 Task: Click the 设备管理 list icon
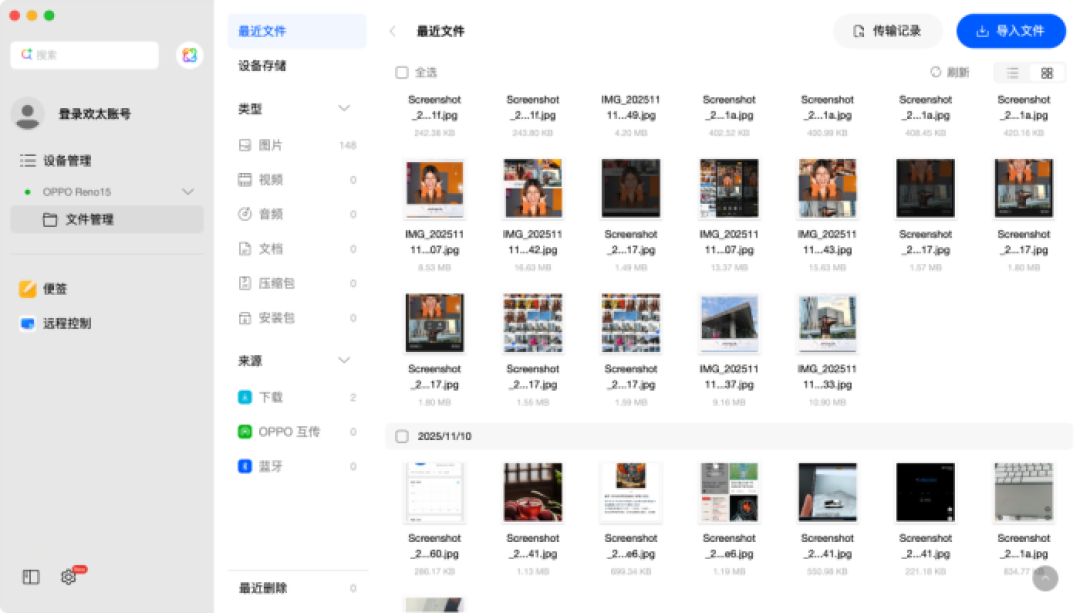pyautogui.click(x=28, y=161)
